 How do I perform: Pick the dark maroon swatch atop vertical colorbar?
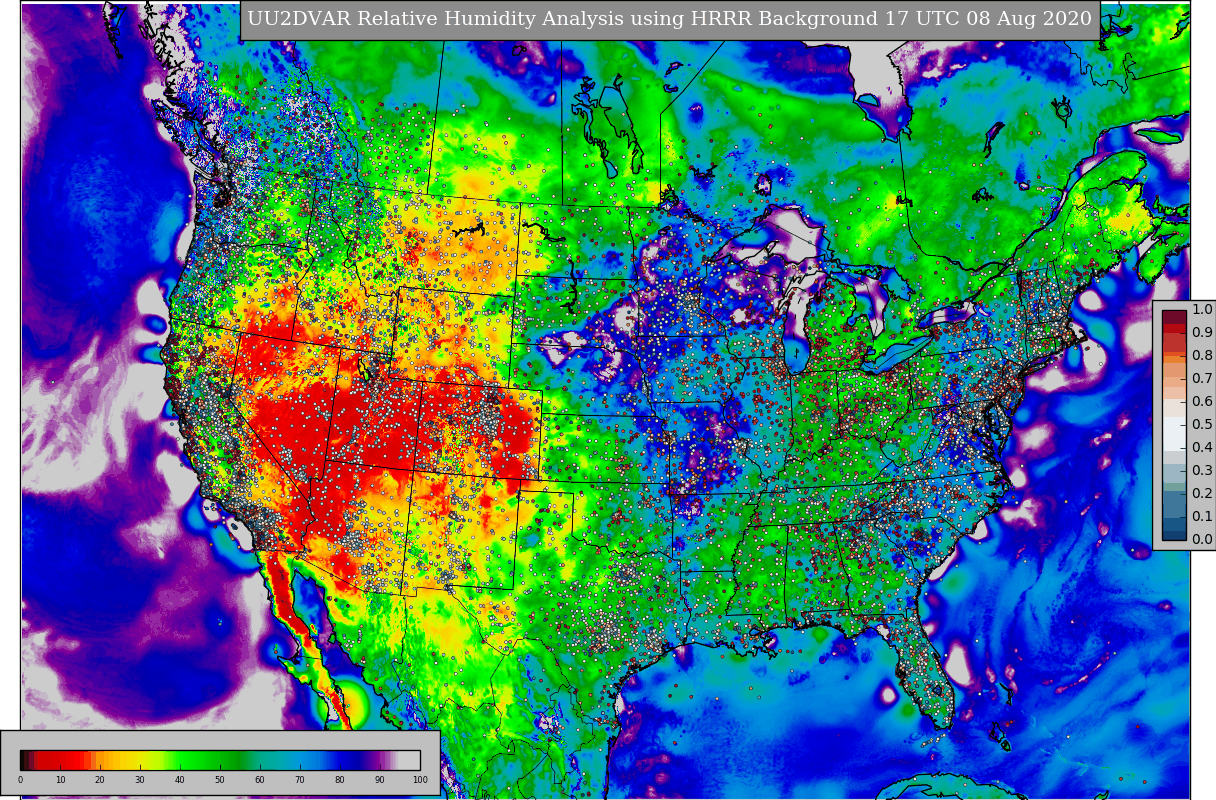click(x=1174, y=317)
